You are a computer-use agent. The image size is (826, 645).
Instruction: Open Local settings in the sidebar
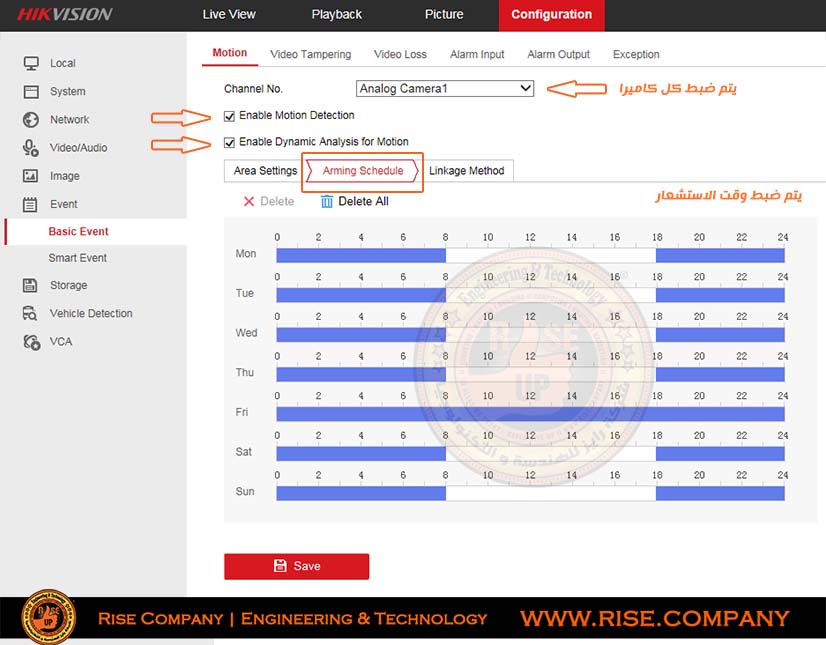click(63, 63)
